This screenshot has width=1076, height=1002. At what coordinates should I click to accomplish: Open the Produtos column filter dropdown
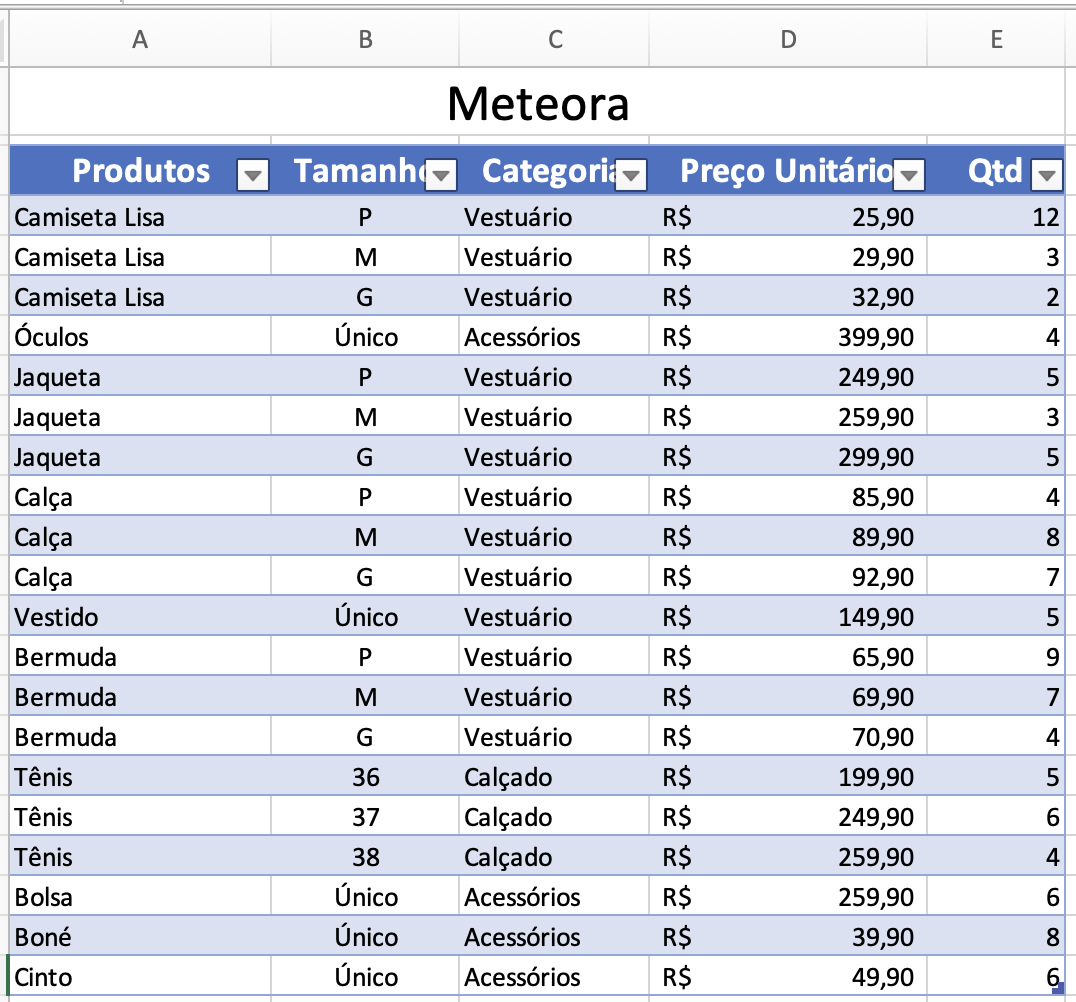click(x=253, y=176)
